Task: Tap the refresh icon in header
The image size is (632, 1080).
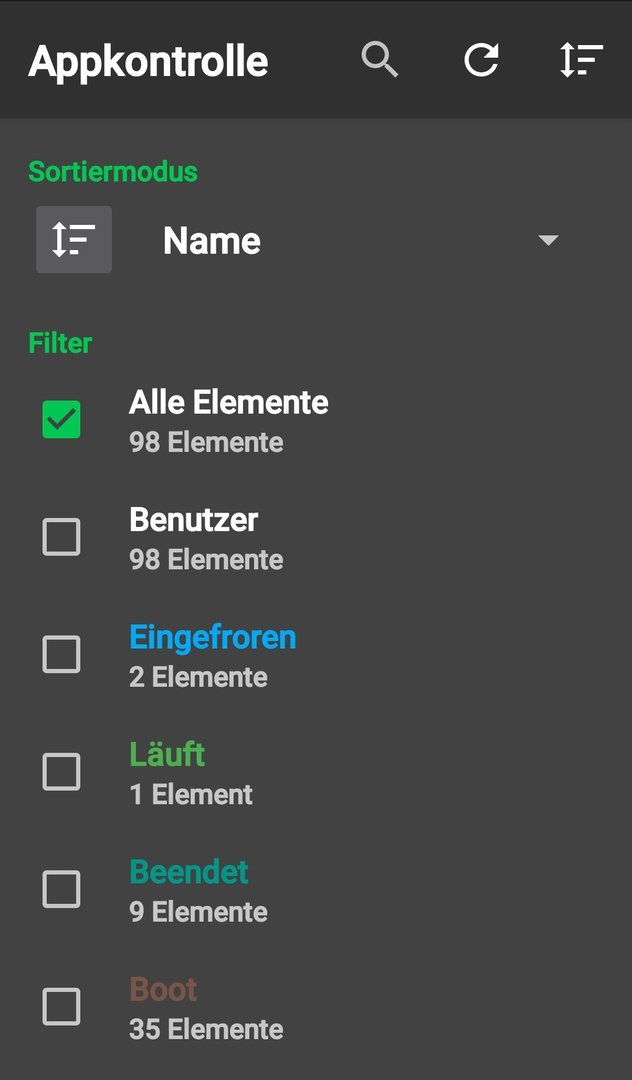Action: (x=481, y=60)
